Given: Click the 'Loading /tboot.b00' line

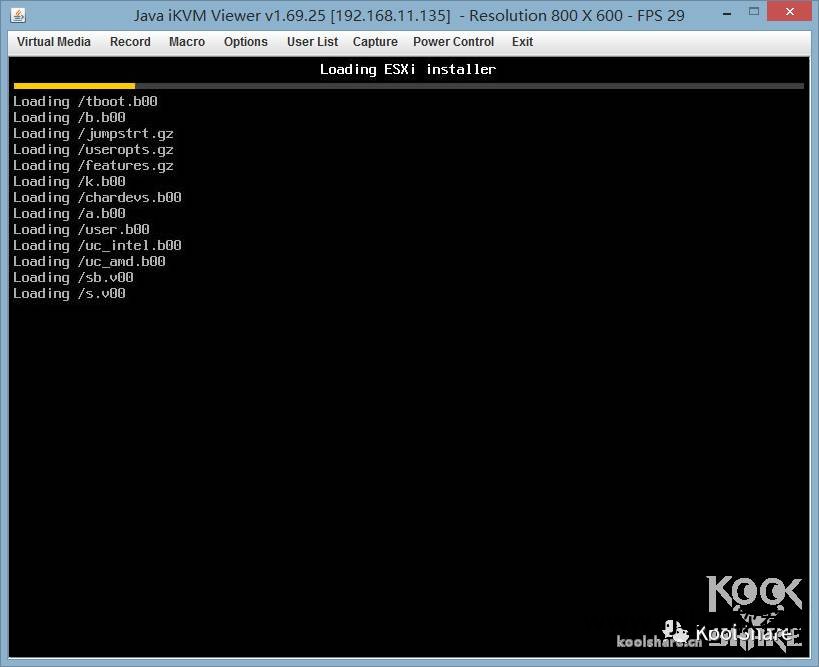Looking at the screenshot, I should 85,101.
